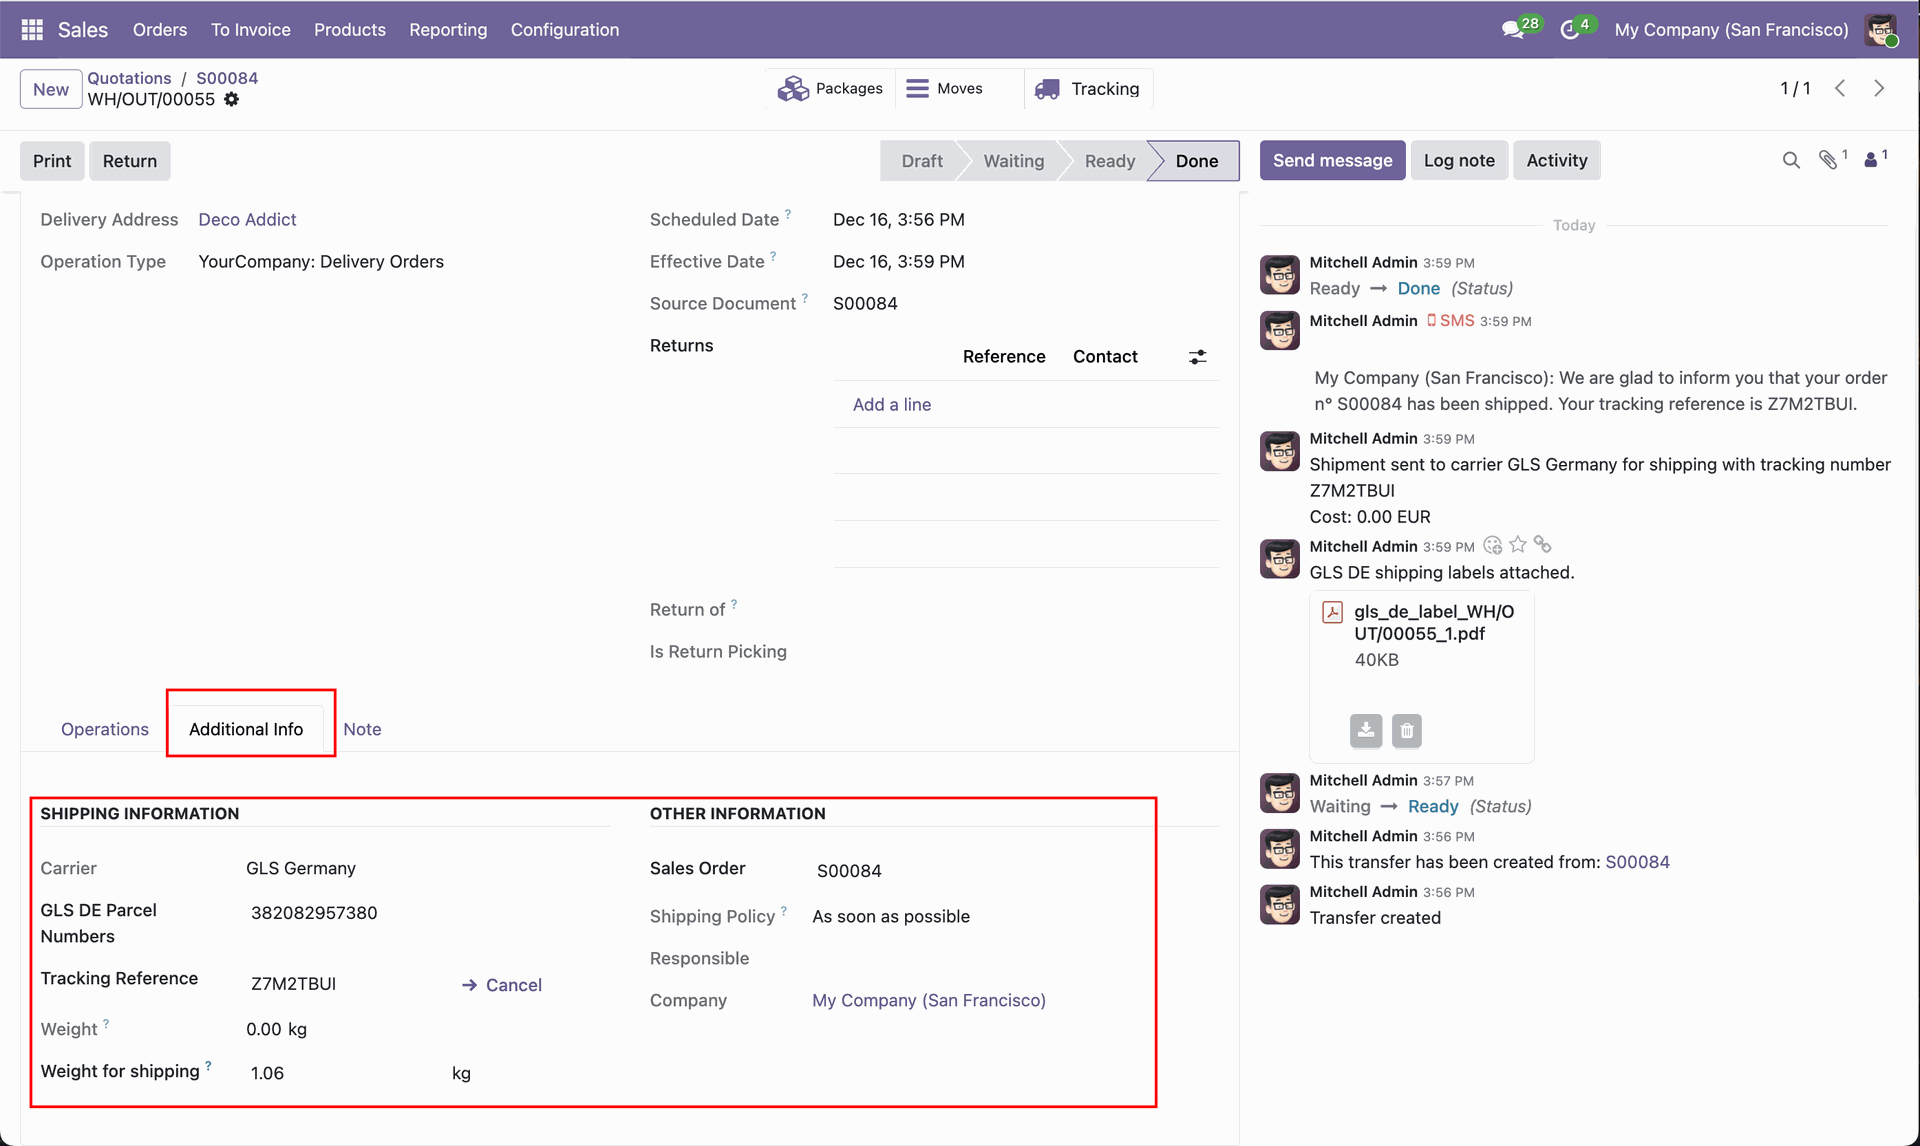1920x1146 pixels.
Task: Open the Reporting menu
Action: click(448, 30)
